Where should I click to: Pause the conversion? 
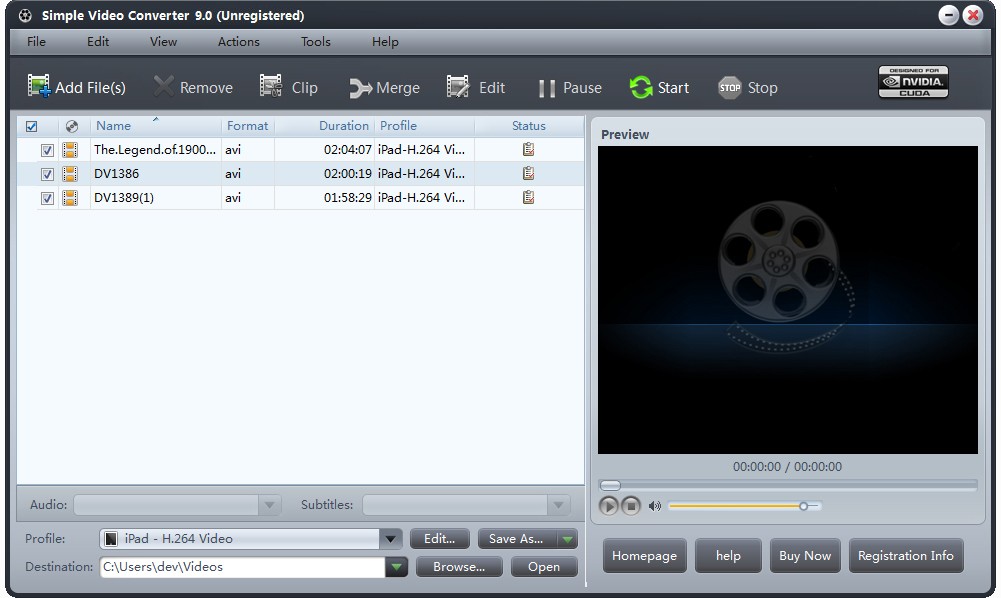[x=569, y=87]
